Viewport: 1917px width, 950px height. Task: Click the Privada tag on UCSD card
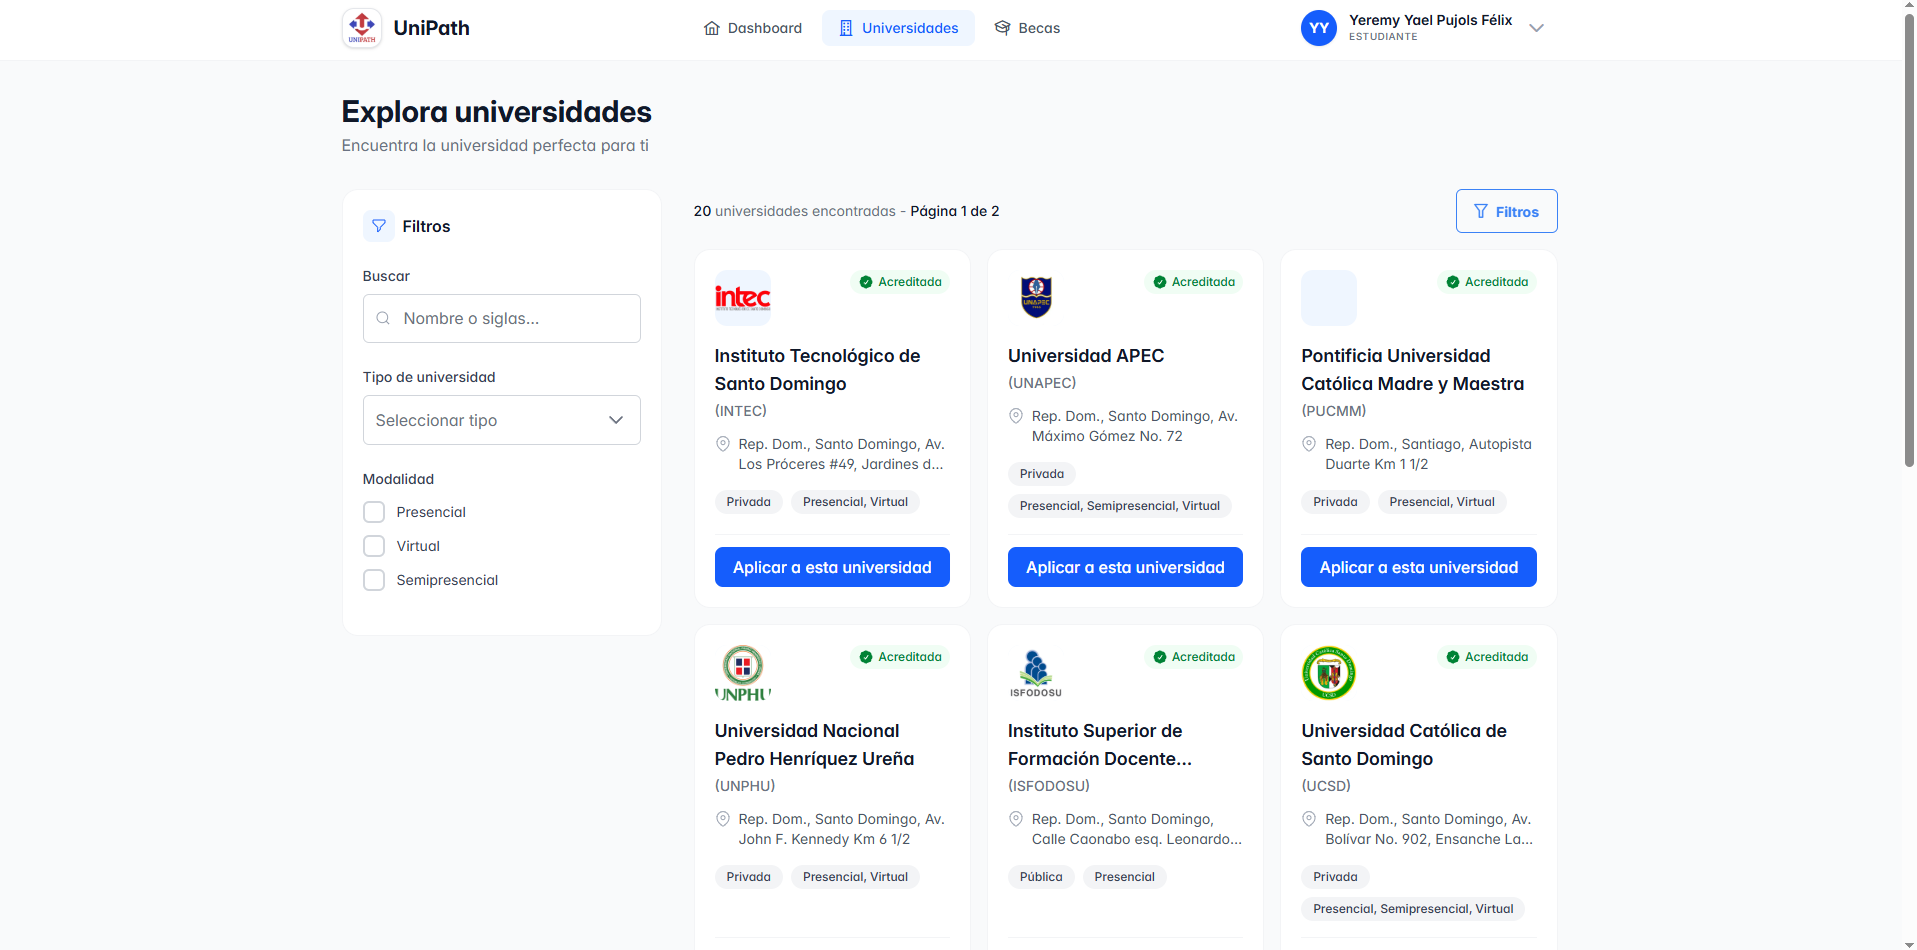click(1335, 877)
